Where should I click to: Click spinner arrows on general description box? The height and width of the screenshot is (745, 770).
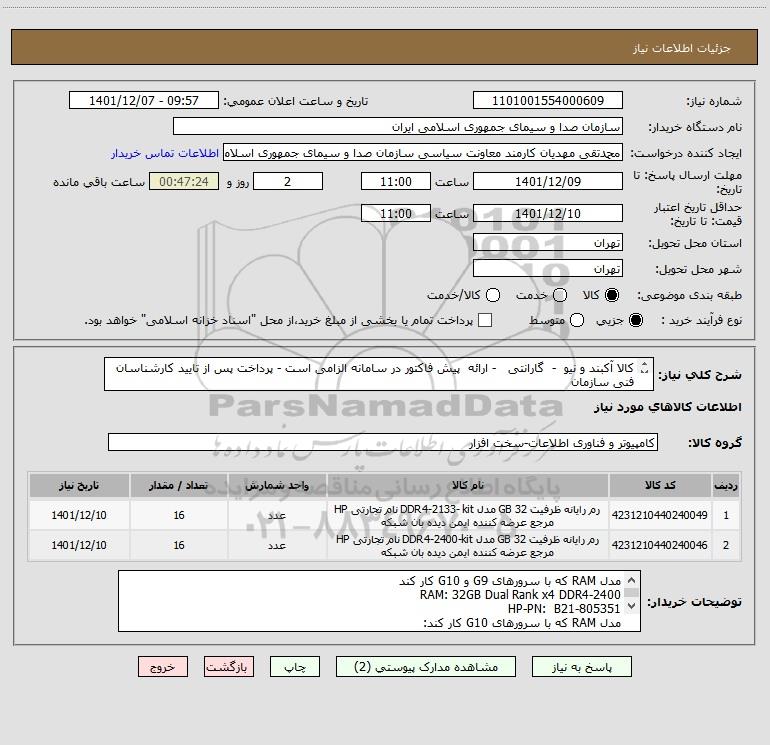pyautogui.click(x=645, y=368)
